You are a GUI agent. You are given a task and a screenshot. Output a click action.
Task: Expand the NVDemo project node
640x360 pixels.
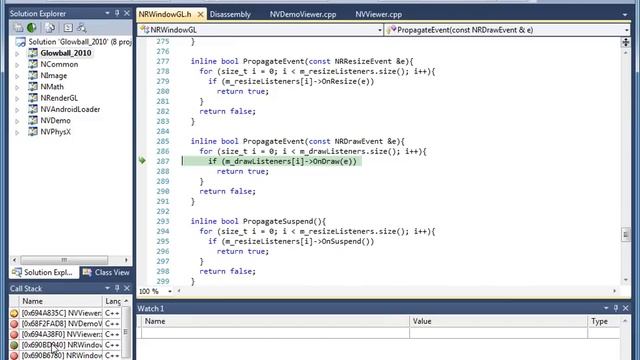17,121
